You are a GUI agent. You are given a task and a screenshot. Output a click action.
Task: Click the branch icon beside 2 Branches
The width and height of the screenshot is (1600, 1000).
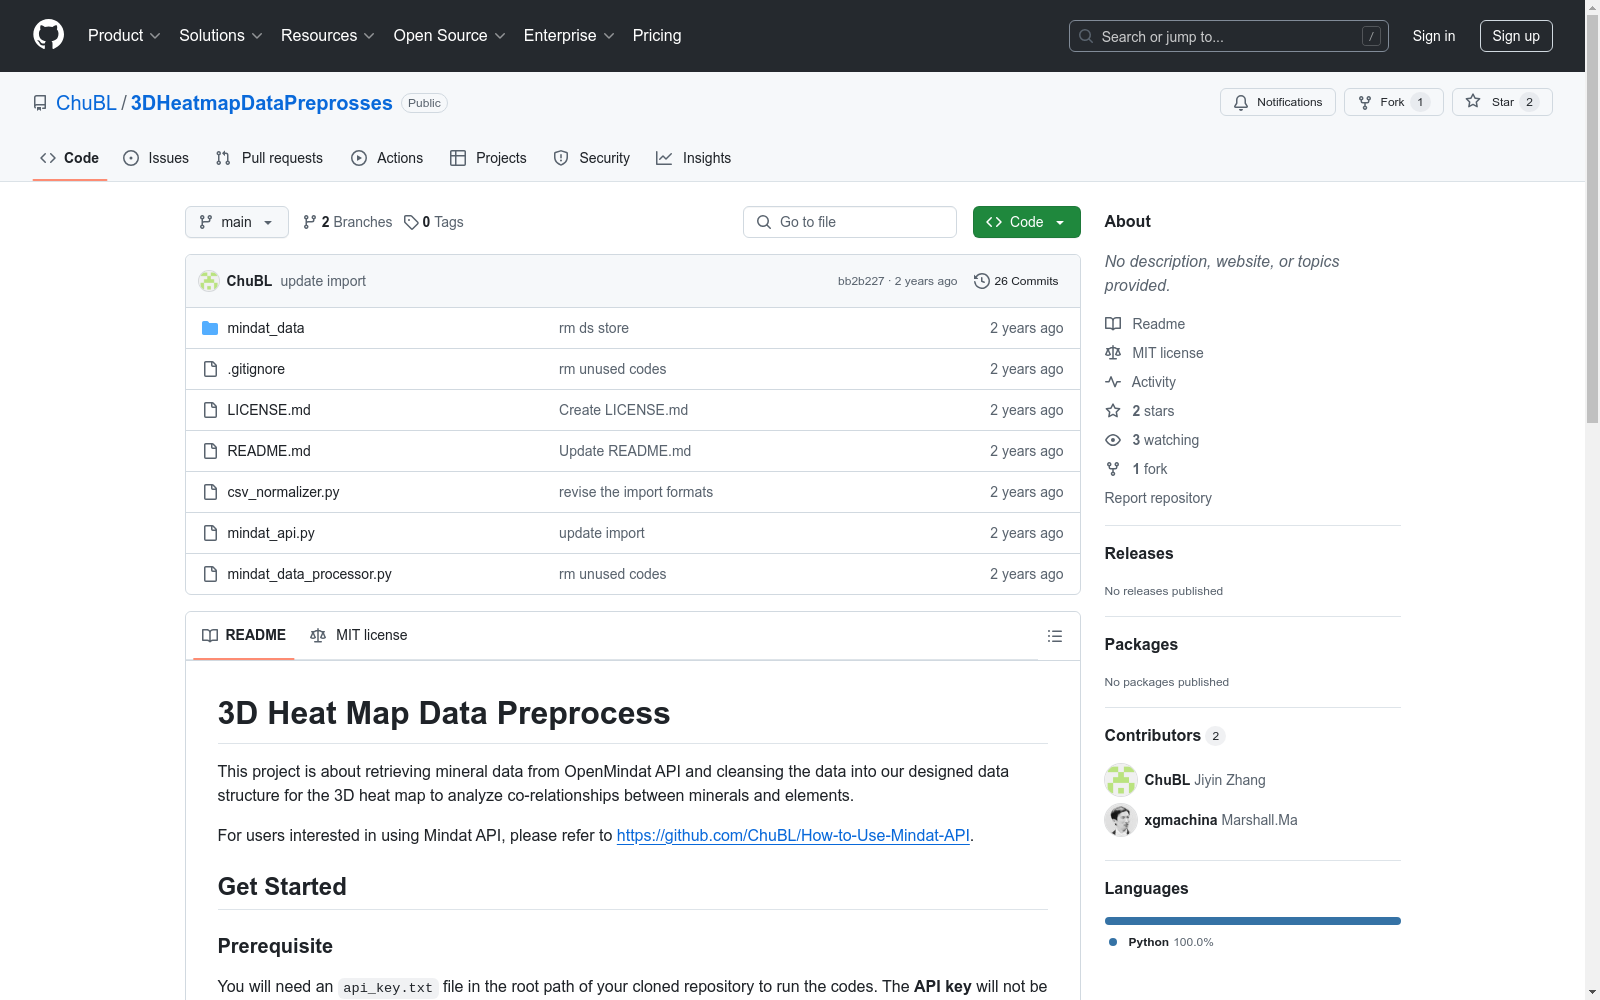[310, 222]
